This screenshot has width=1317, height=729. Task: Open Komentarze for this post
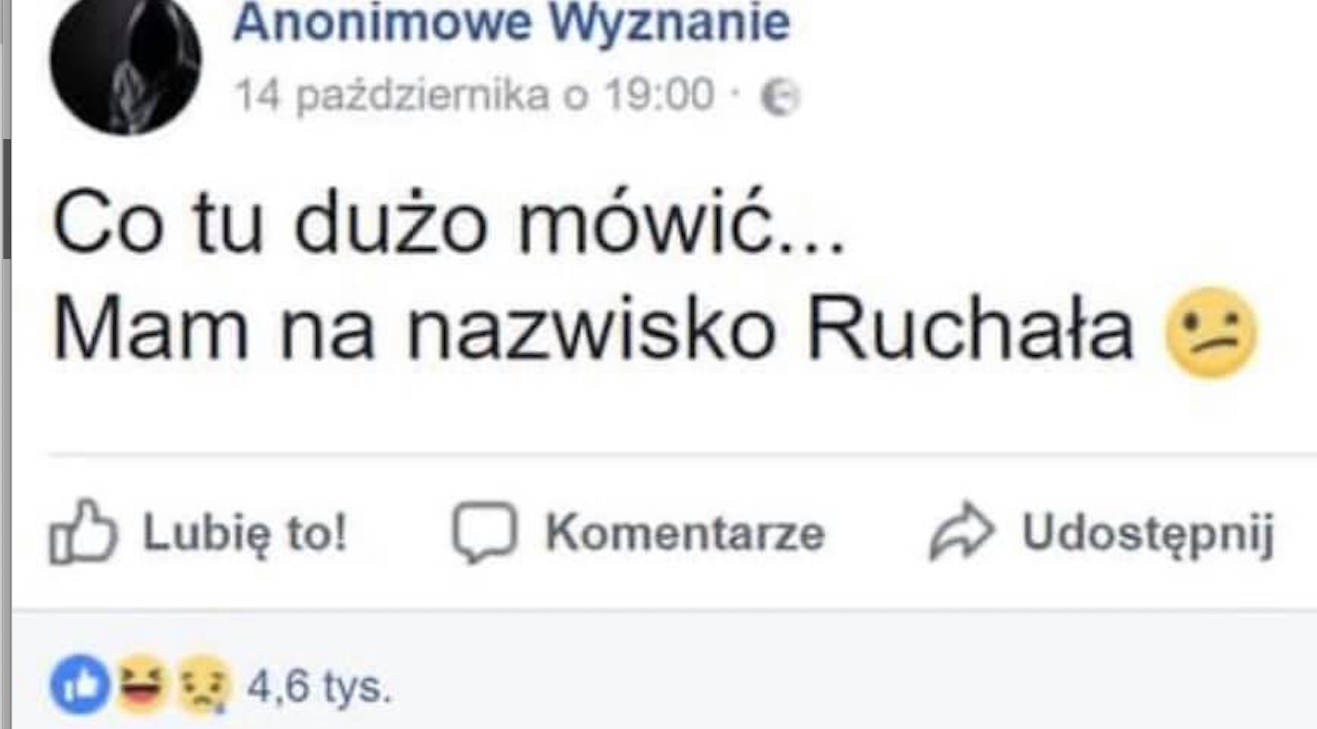[684, 533]
